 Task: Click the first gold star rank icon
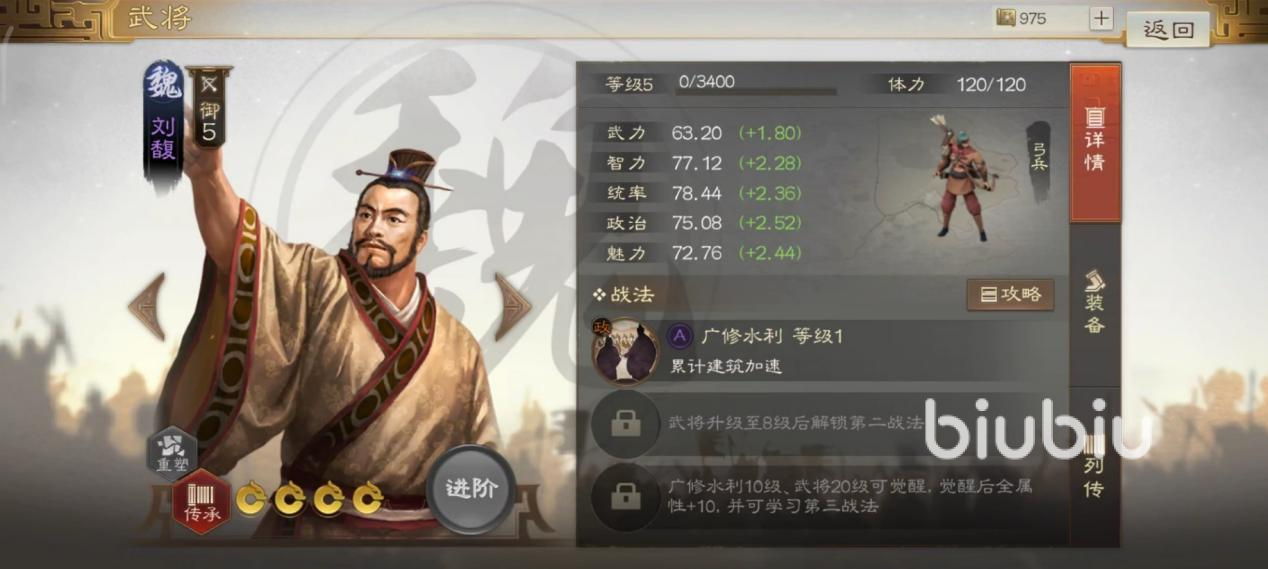coord(251,497)
